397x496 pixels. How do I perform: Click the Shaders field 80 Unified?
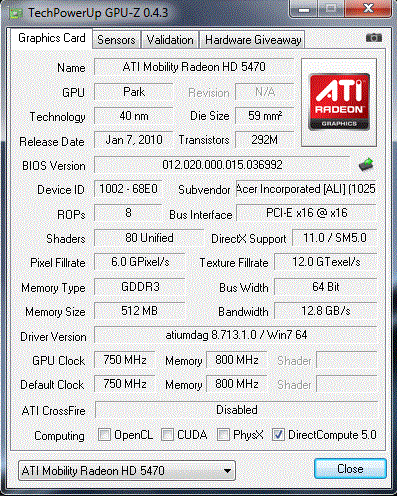point(149,238)
